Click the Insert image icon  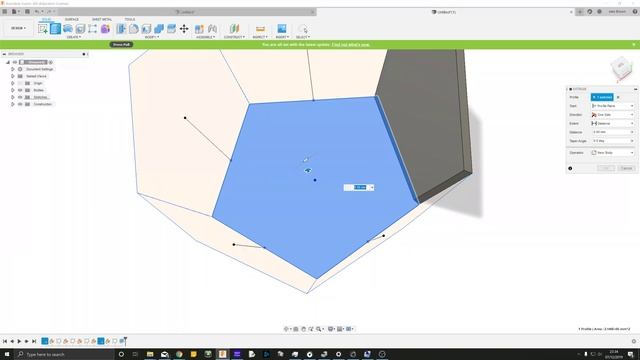[x=282, y=29]
